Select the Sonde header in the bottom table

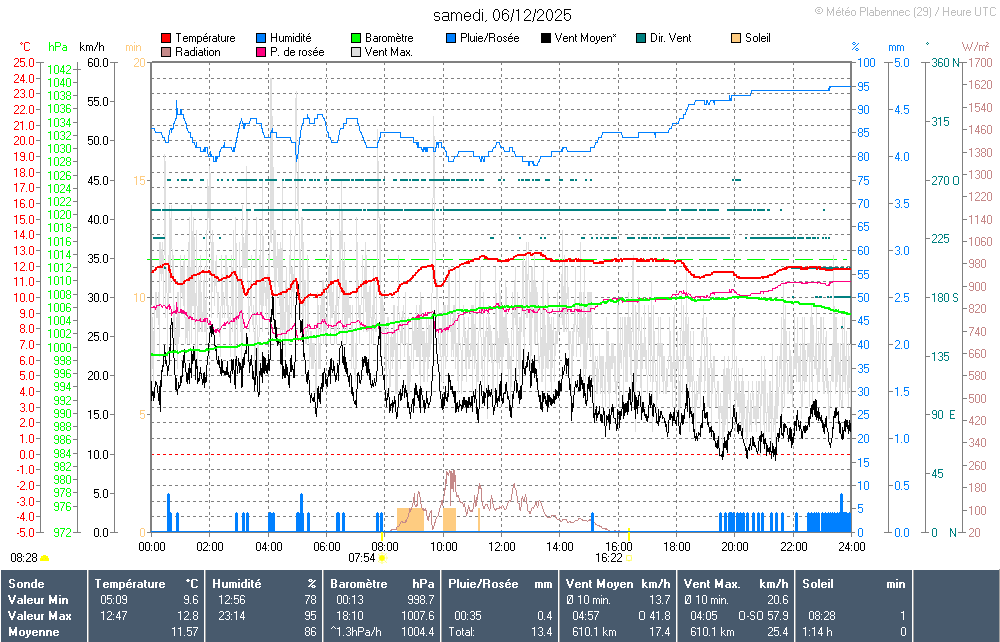26,583
